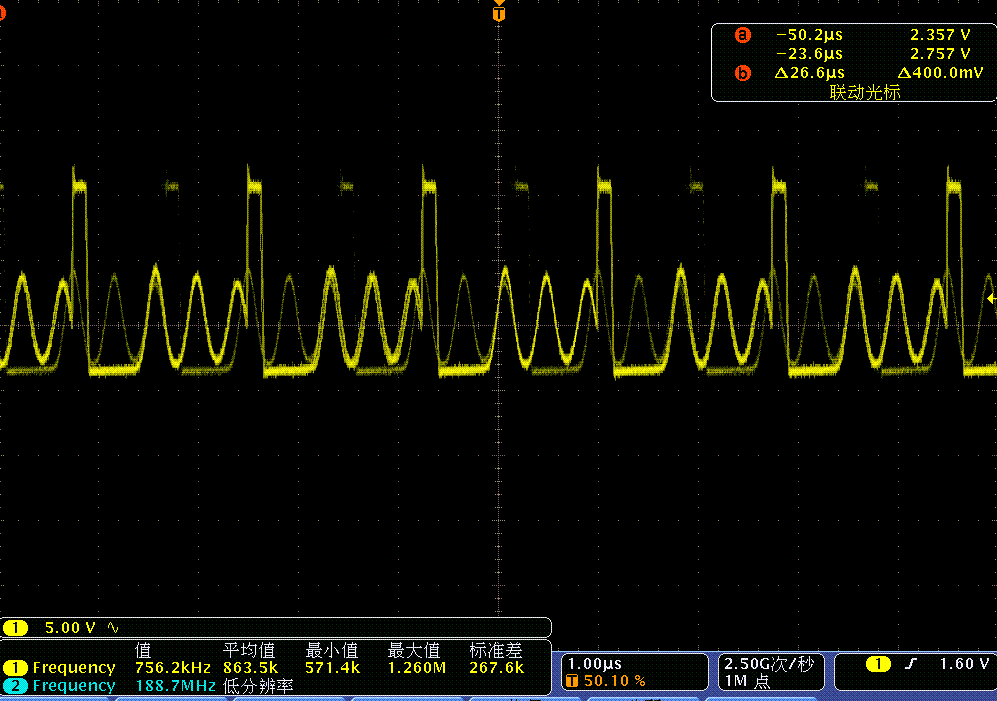Click the 1.260M maximum value
Screen dimensions: 997x701
[x=416, y=667]
